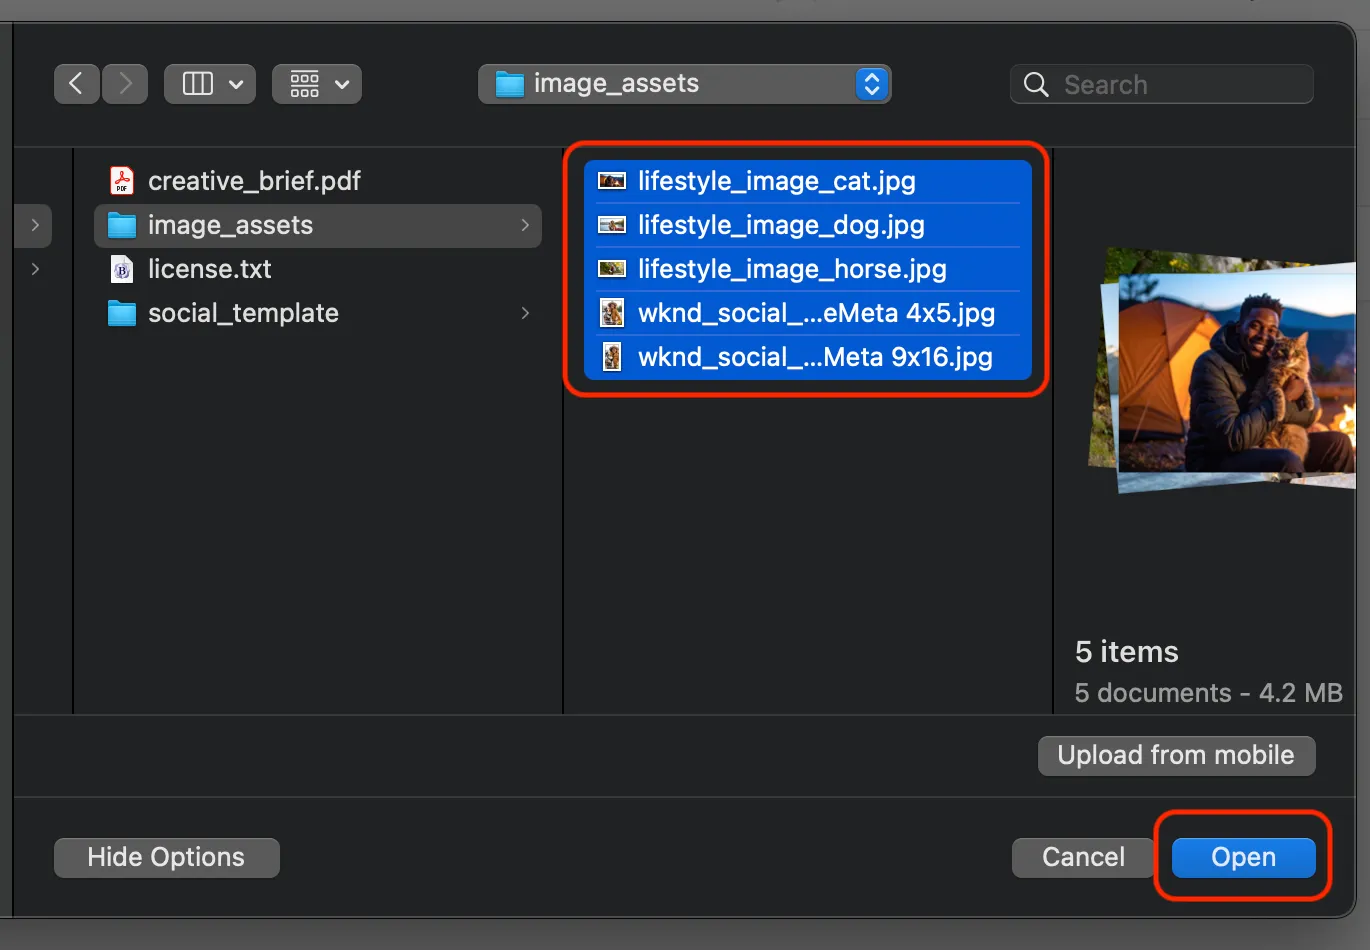The height and width of the screenshot is (950, 1370).
Task: Click into the Search field
Action: click(x=1162, y=85)
